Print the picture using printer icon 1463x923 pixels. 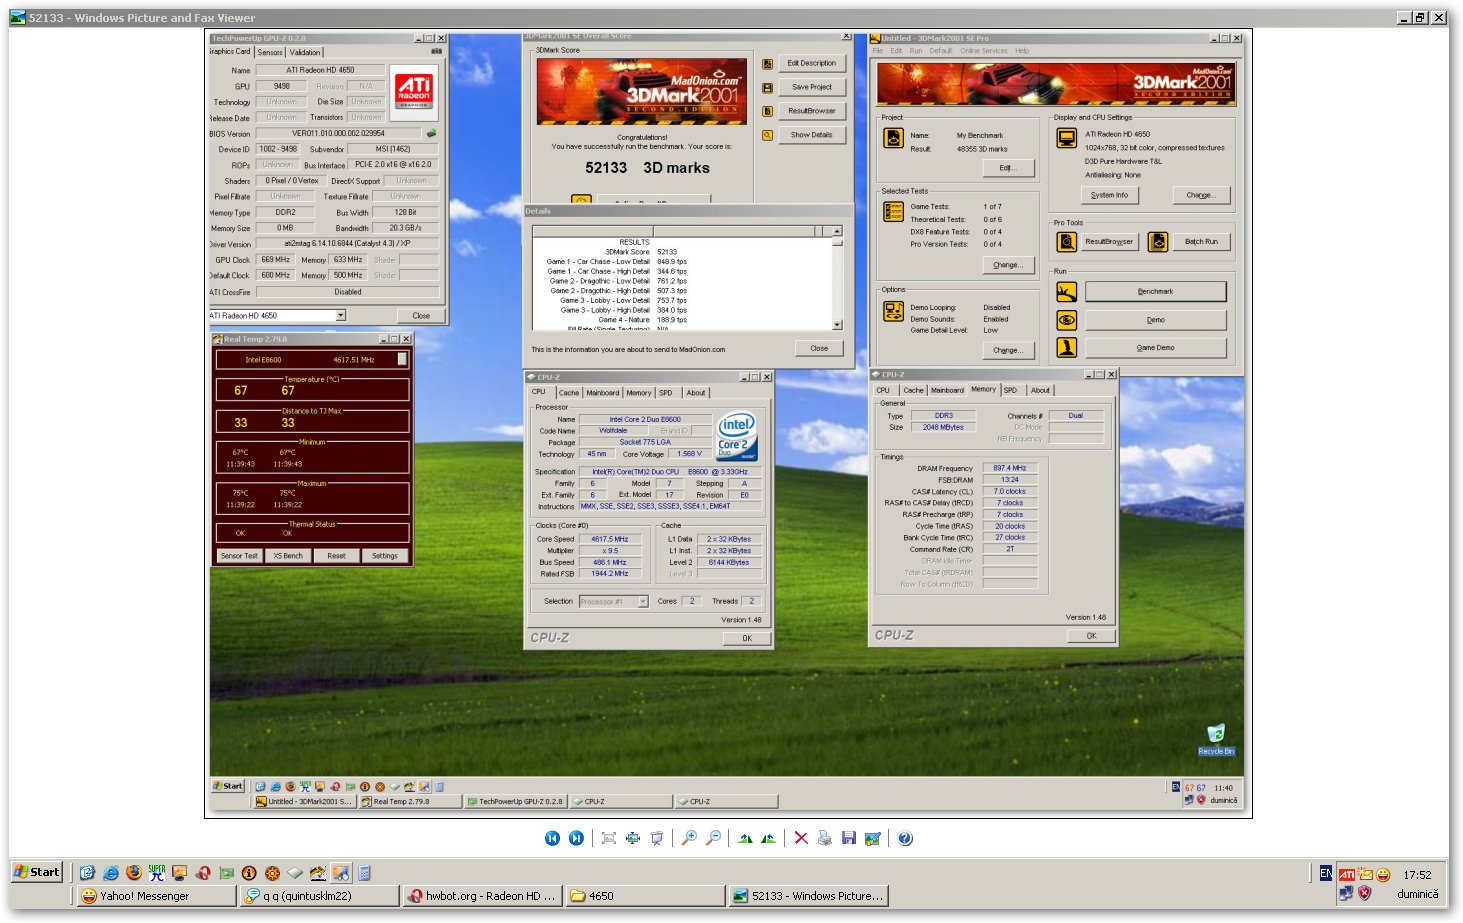click(824, 838)
